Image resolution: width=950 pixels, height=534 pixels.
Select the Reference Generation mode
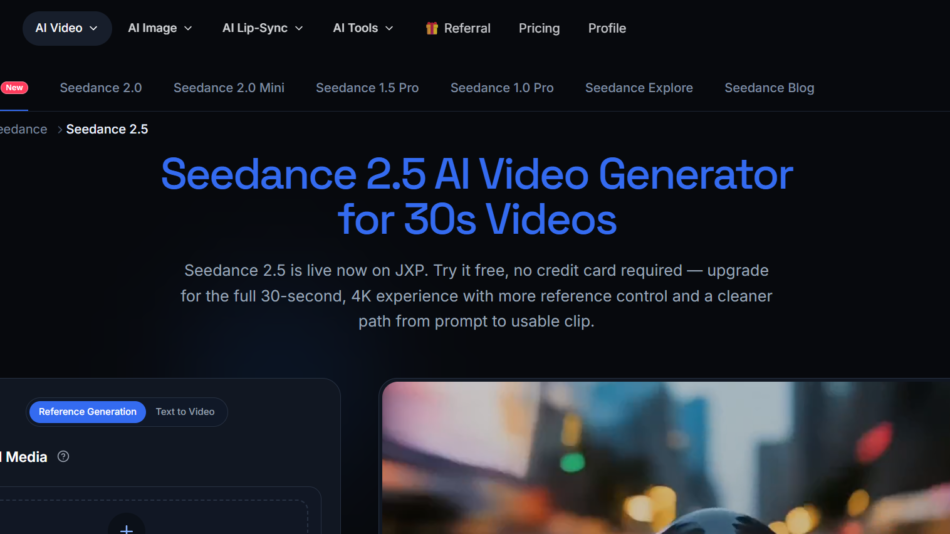[x=88, y=412]
